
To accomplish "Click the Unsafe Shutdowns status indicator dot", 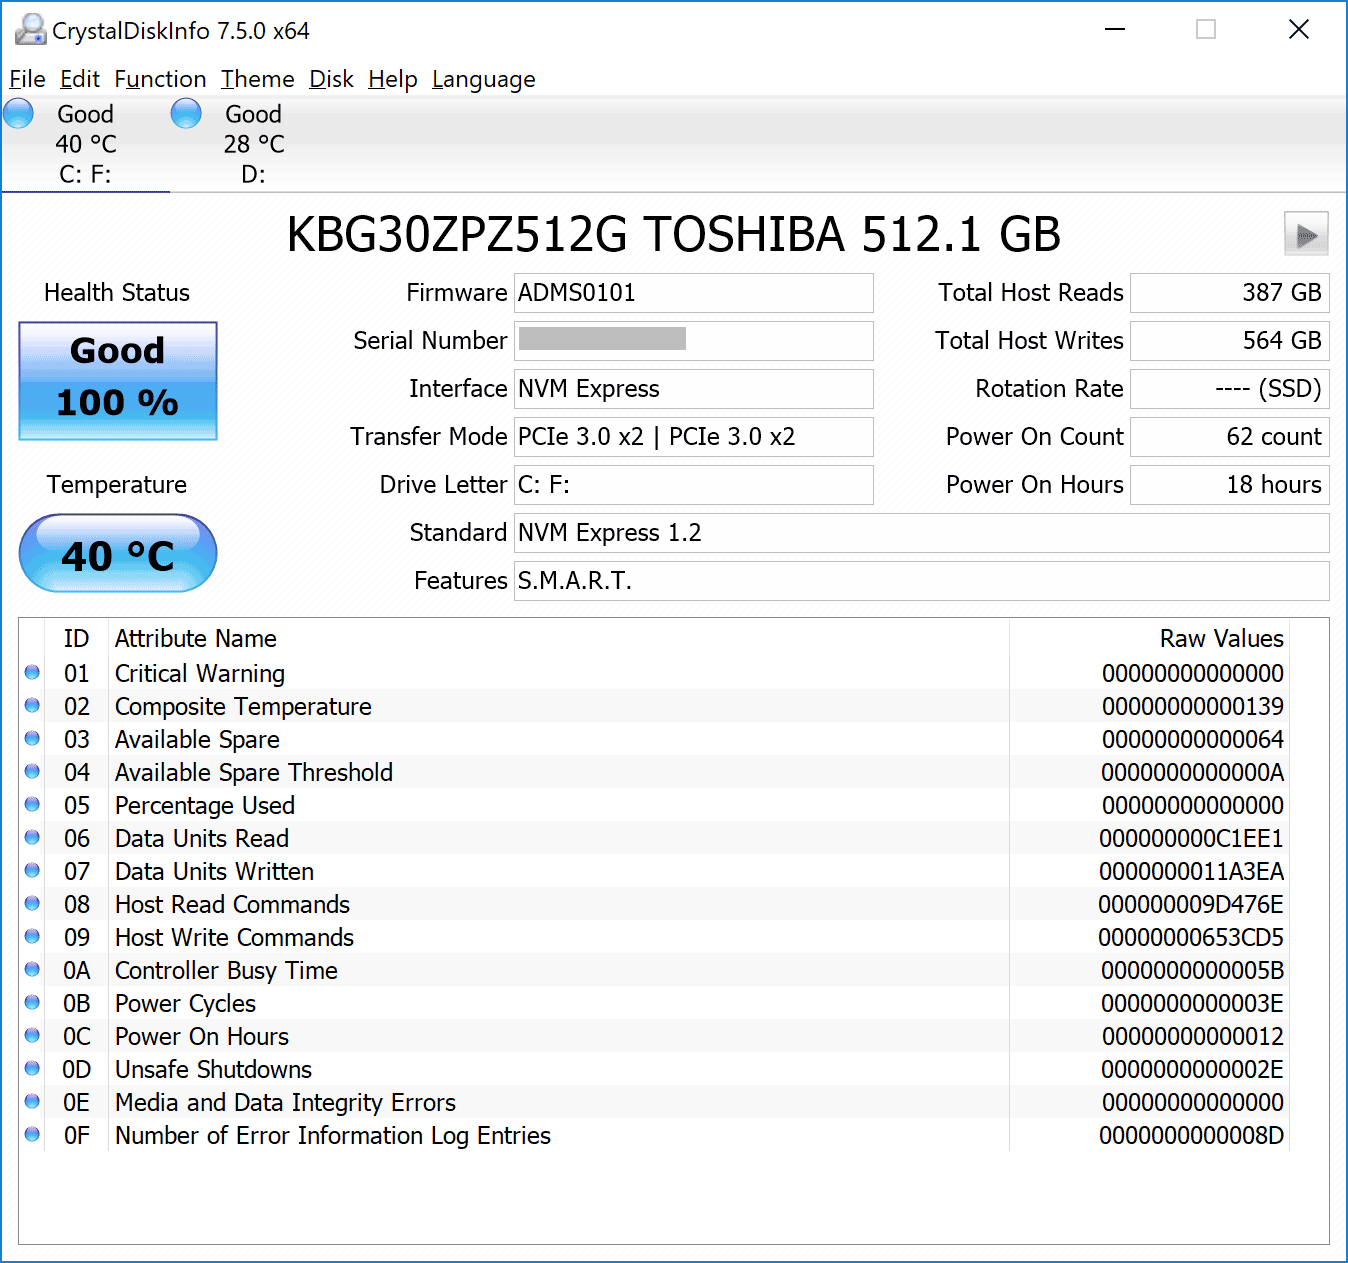I will point(32,1069).
